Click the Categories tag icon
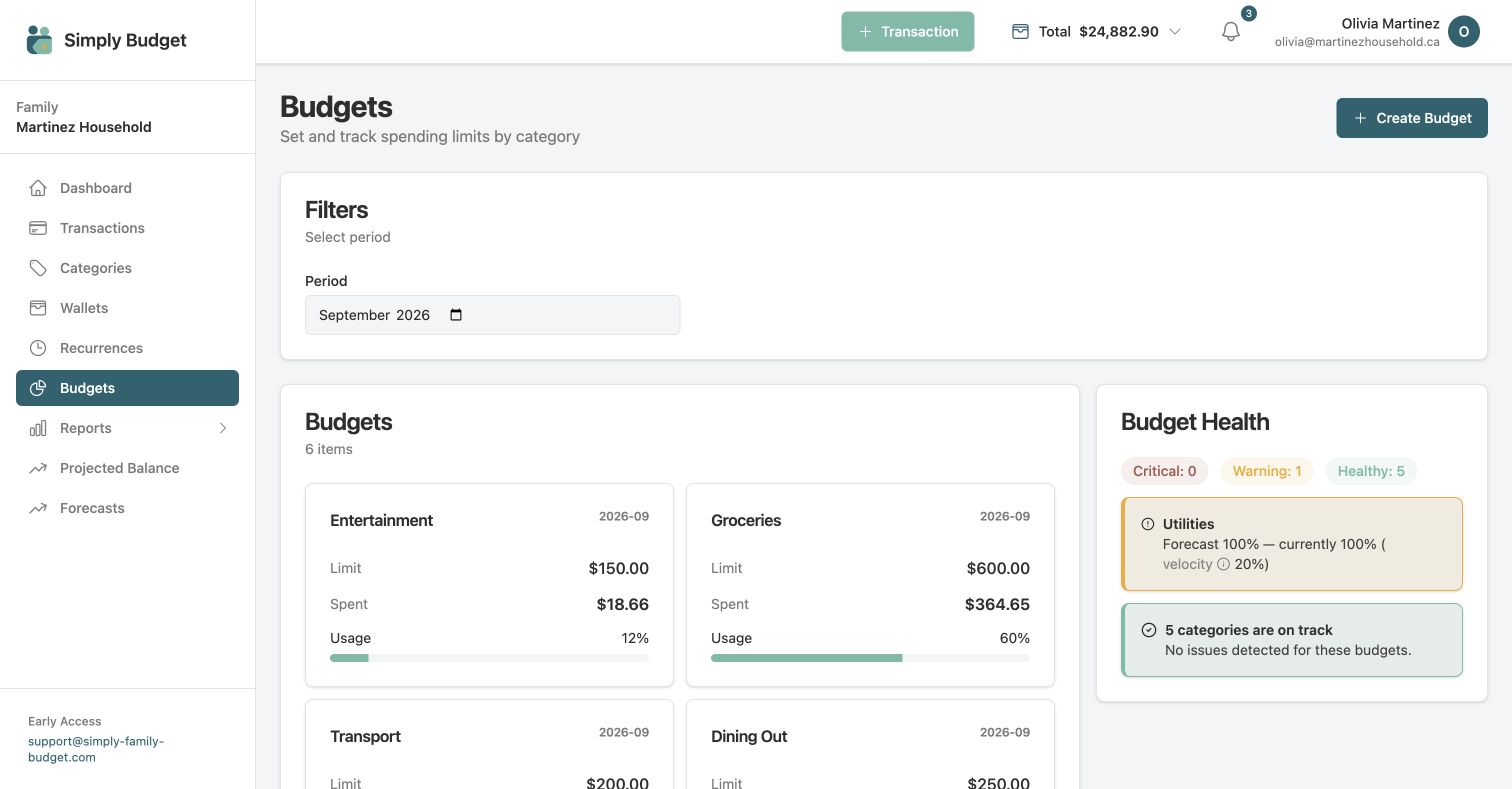This screenshot has height=789, width=1512. [38, 268]
